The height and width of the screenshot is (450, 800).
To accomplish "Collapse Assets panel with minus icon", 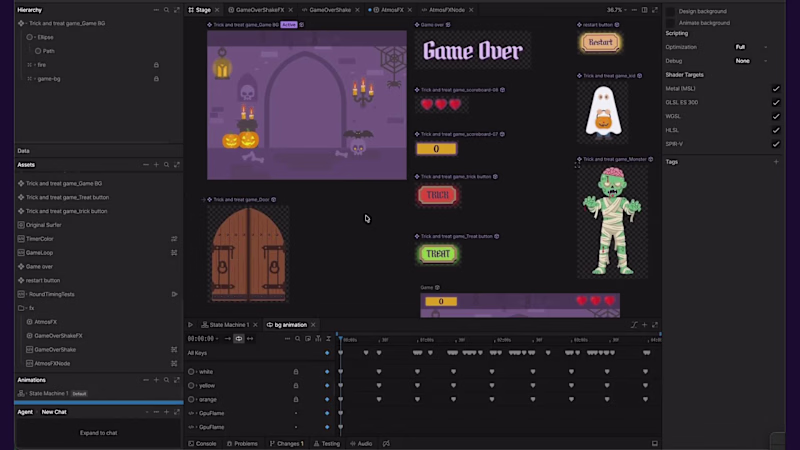I will pyautogui.click(x=146, y=165).
